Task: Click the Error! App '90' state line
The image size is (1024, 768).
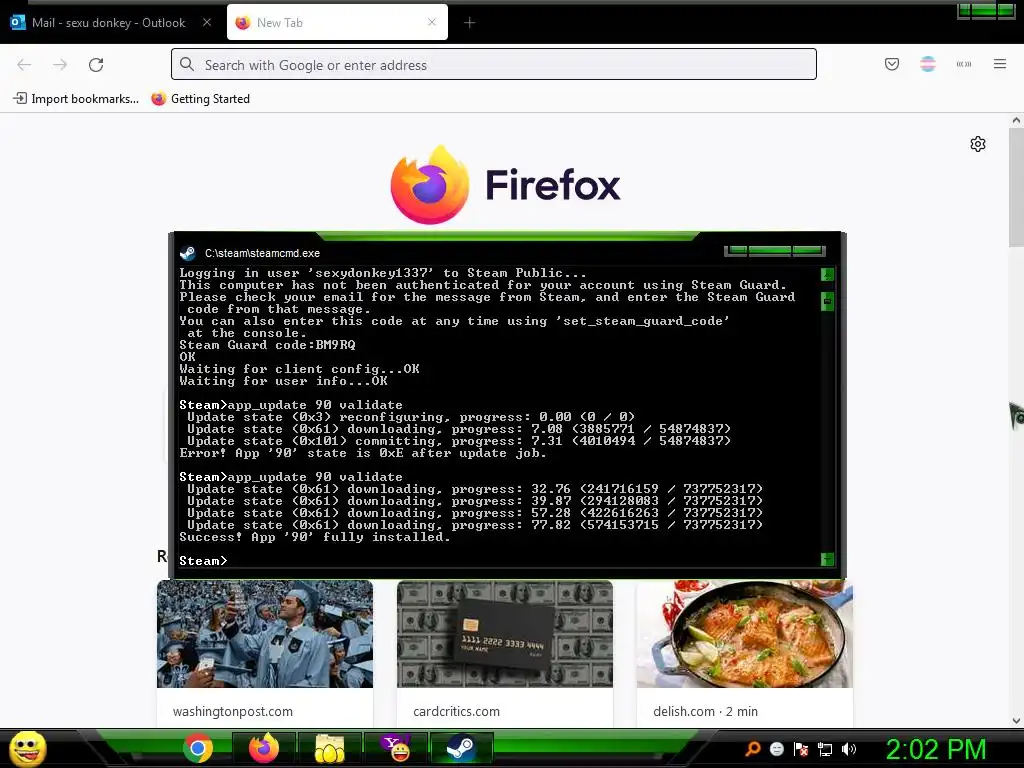Action: pos(362,453)
